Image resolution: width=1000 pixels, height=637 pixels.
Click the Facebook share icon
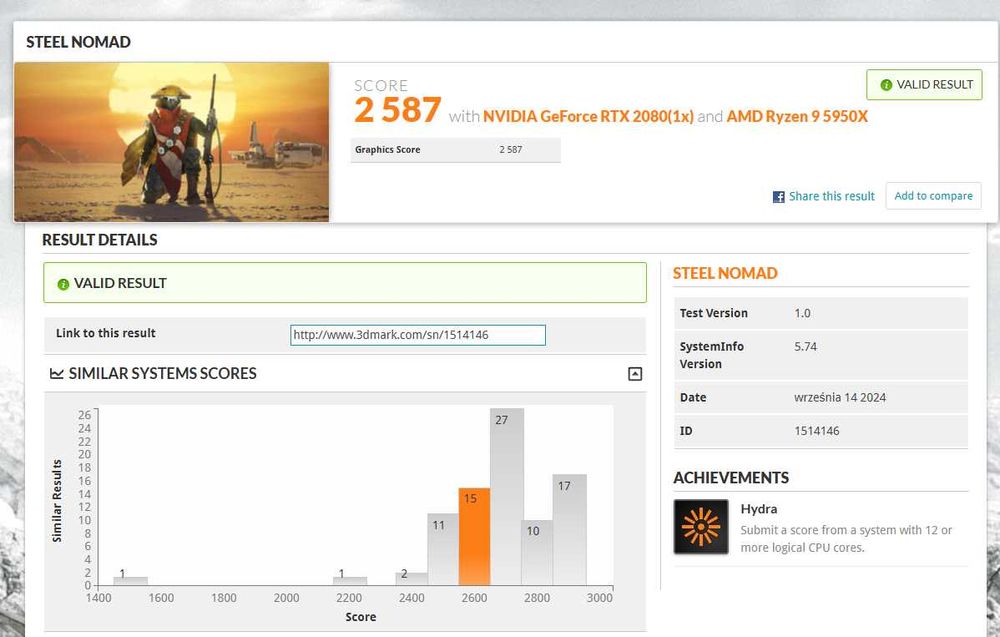778,197
